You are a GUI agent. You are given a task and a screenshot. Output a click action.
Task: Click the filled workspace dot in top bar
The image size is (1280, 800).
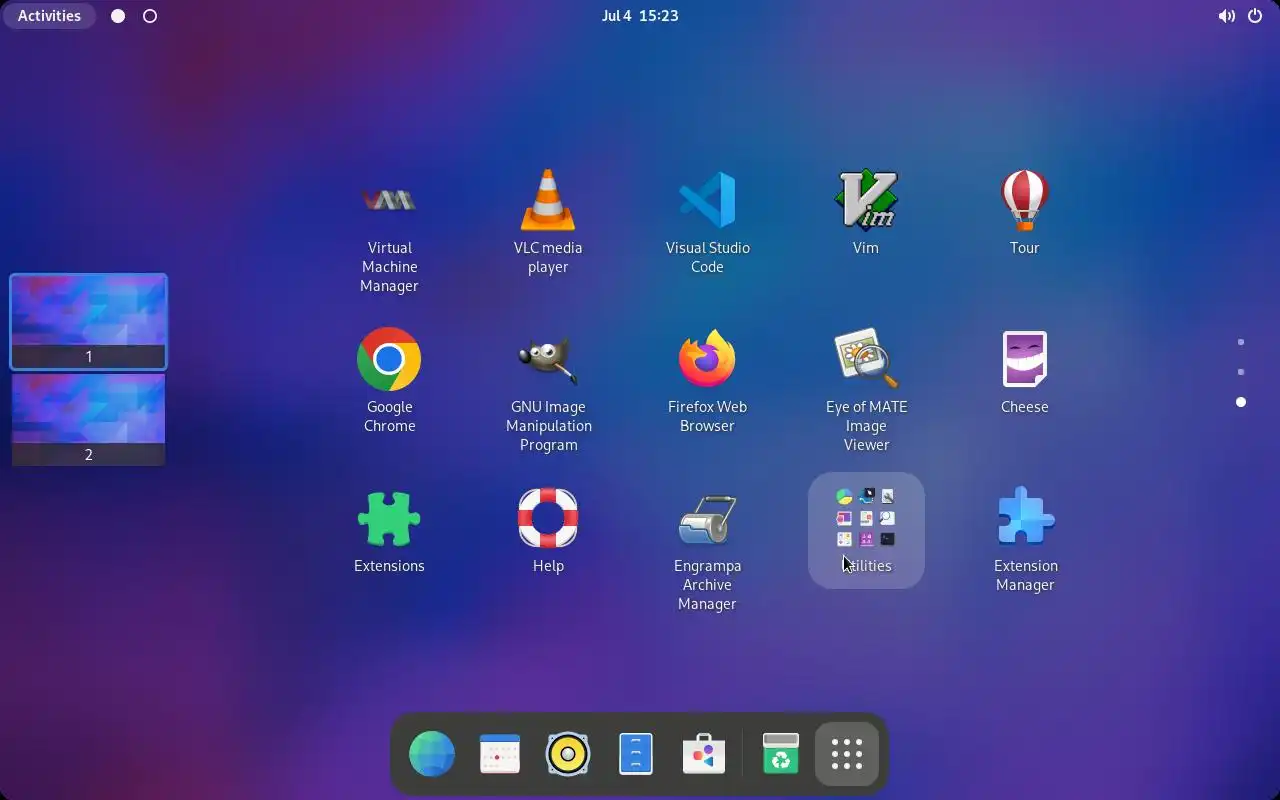[118, 16]
